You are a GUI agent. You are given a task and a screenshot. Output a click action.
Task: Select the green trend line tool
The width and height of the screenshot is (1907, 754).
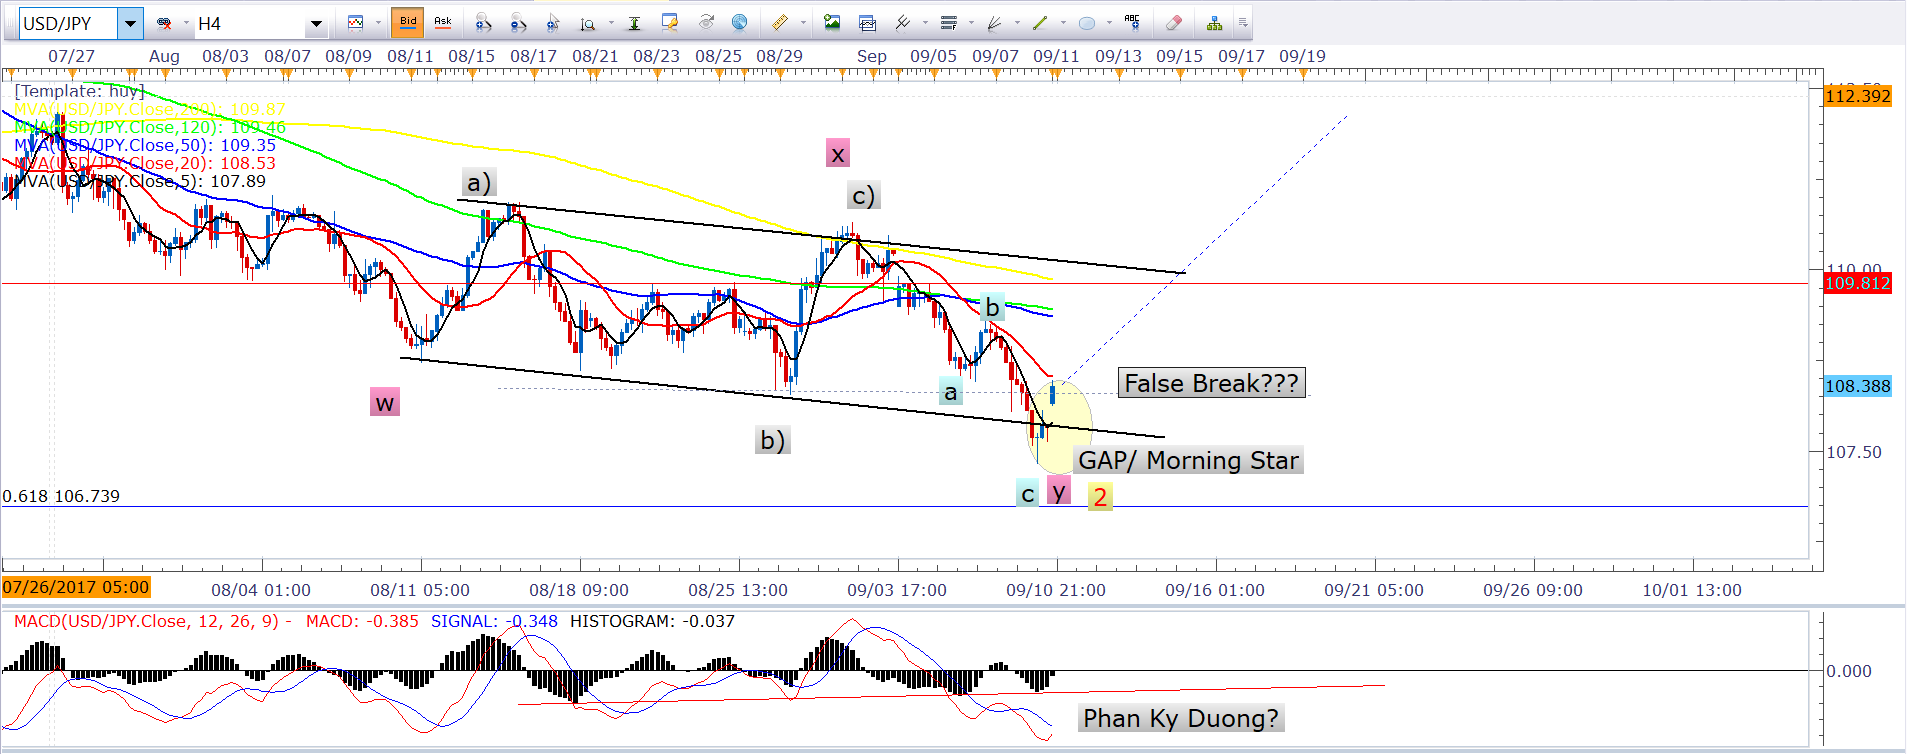(1040, 23)
